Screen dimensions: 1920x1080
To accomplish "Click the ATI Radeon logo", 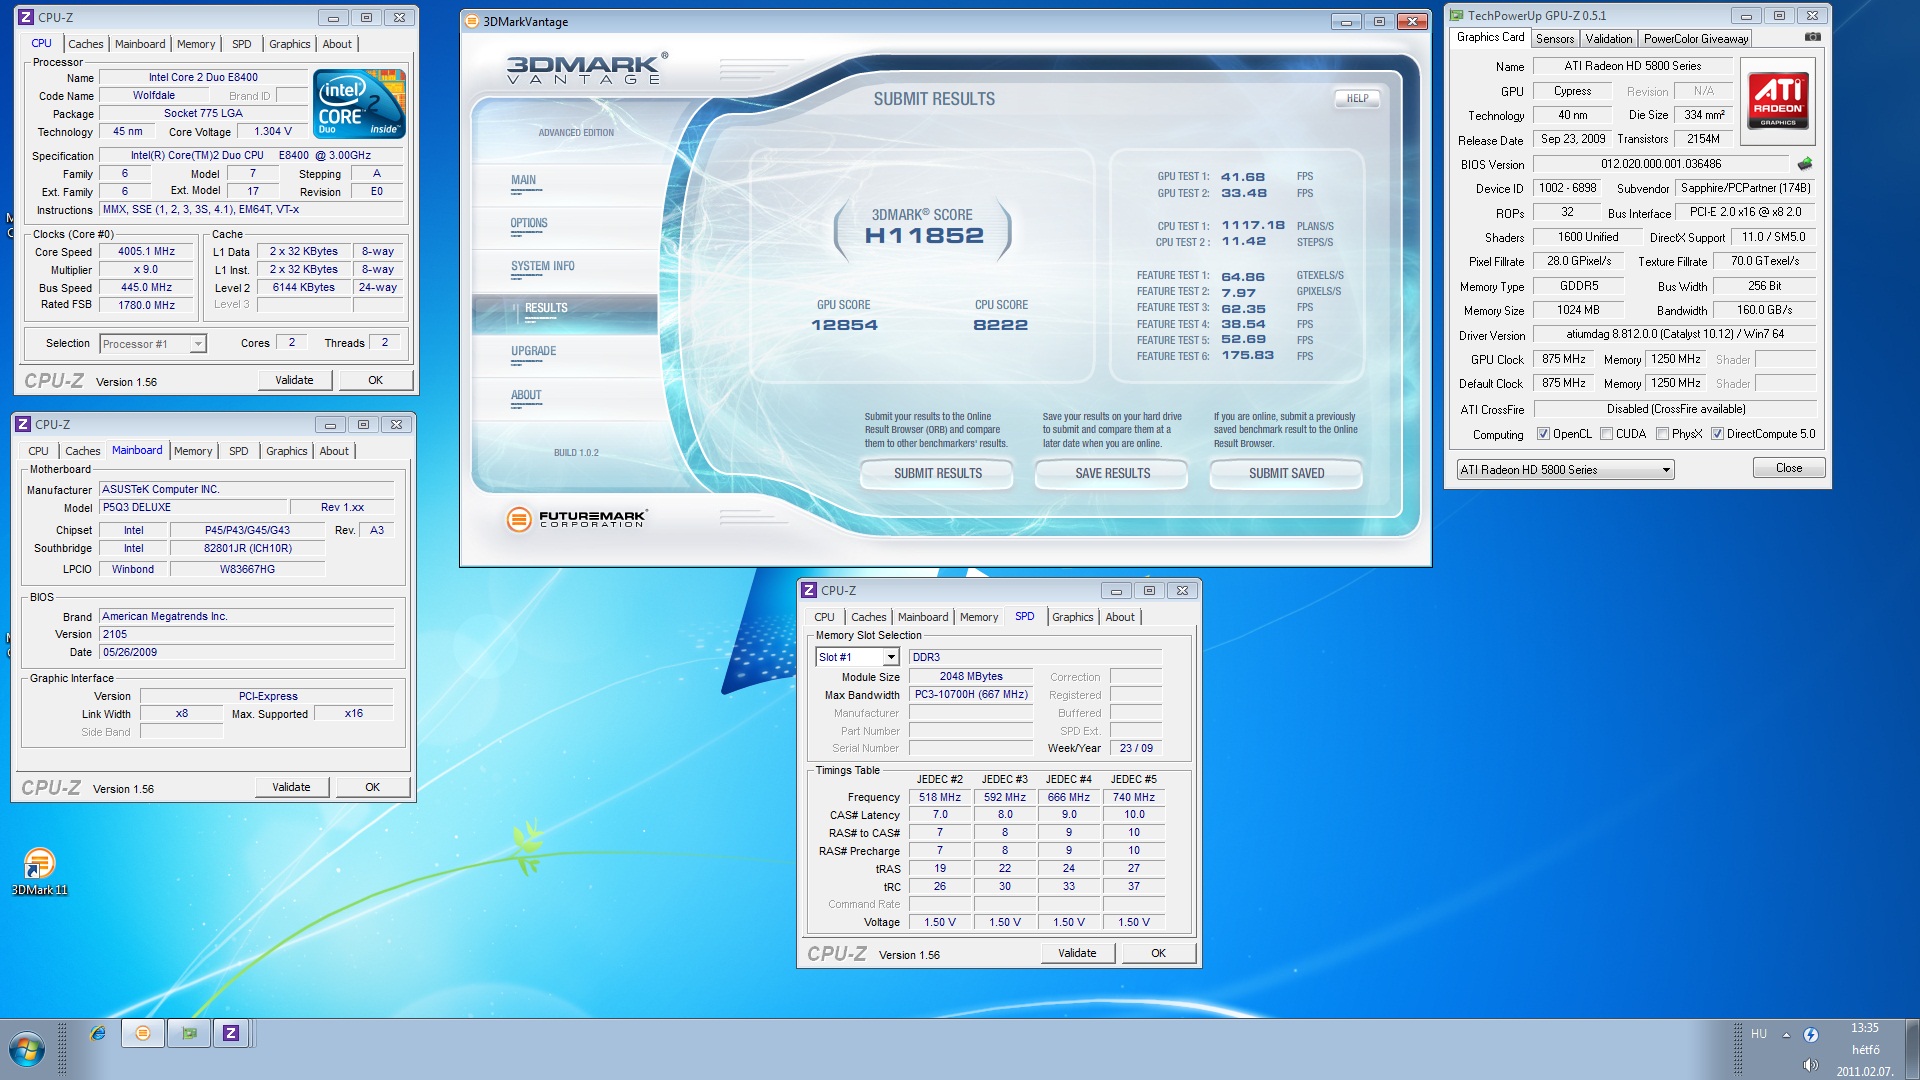I will pos(1777,100).
